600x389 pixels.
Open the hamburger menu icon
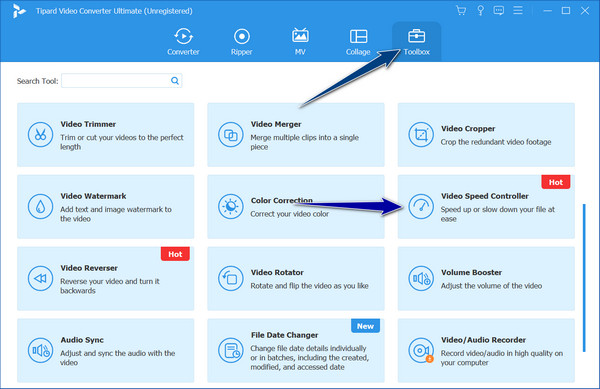pyautogui.click(x=518, y=10)
